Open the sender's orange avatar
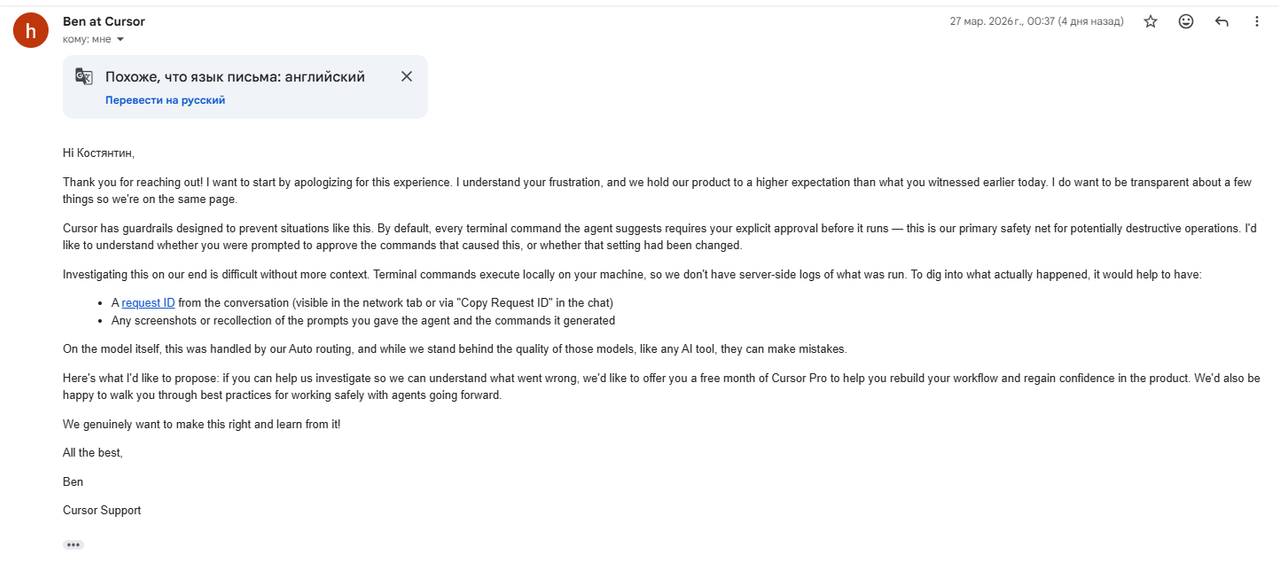The height and width of the screenshot is (563, 1279). click(x=31, y=30)
